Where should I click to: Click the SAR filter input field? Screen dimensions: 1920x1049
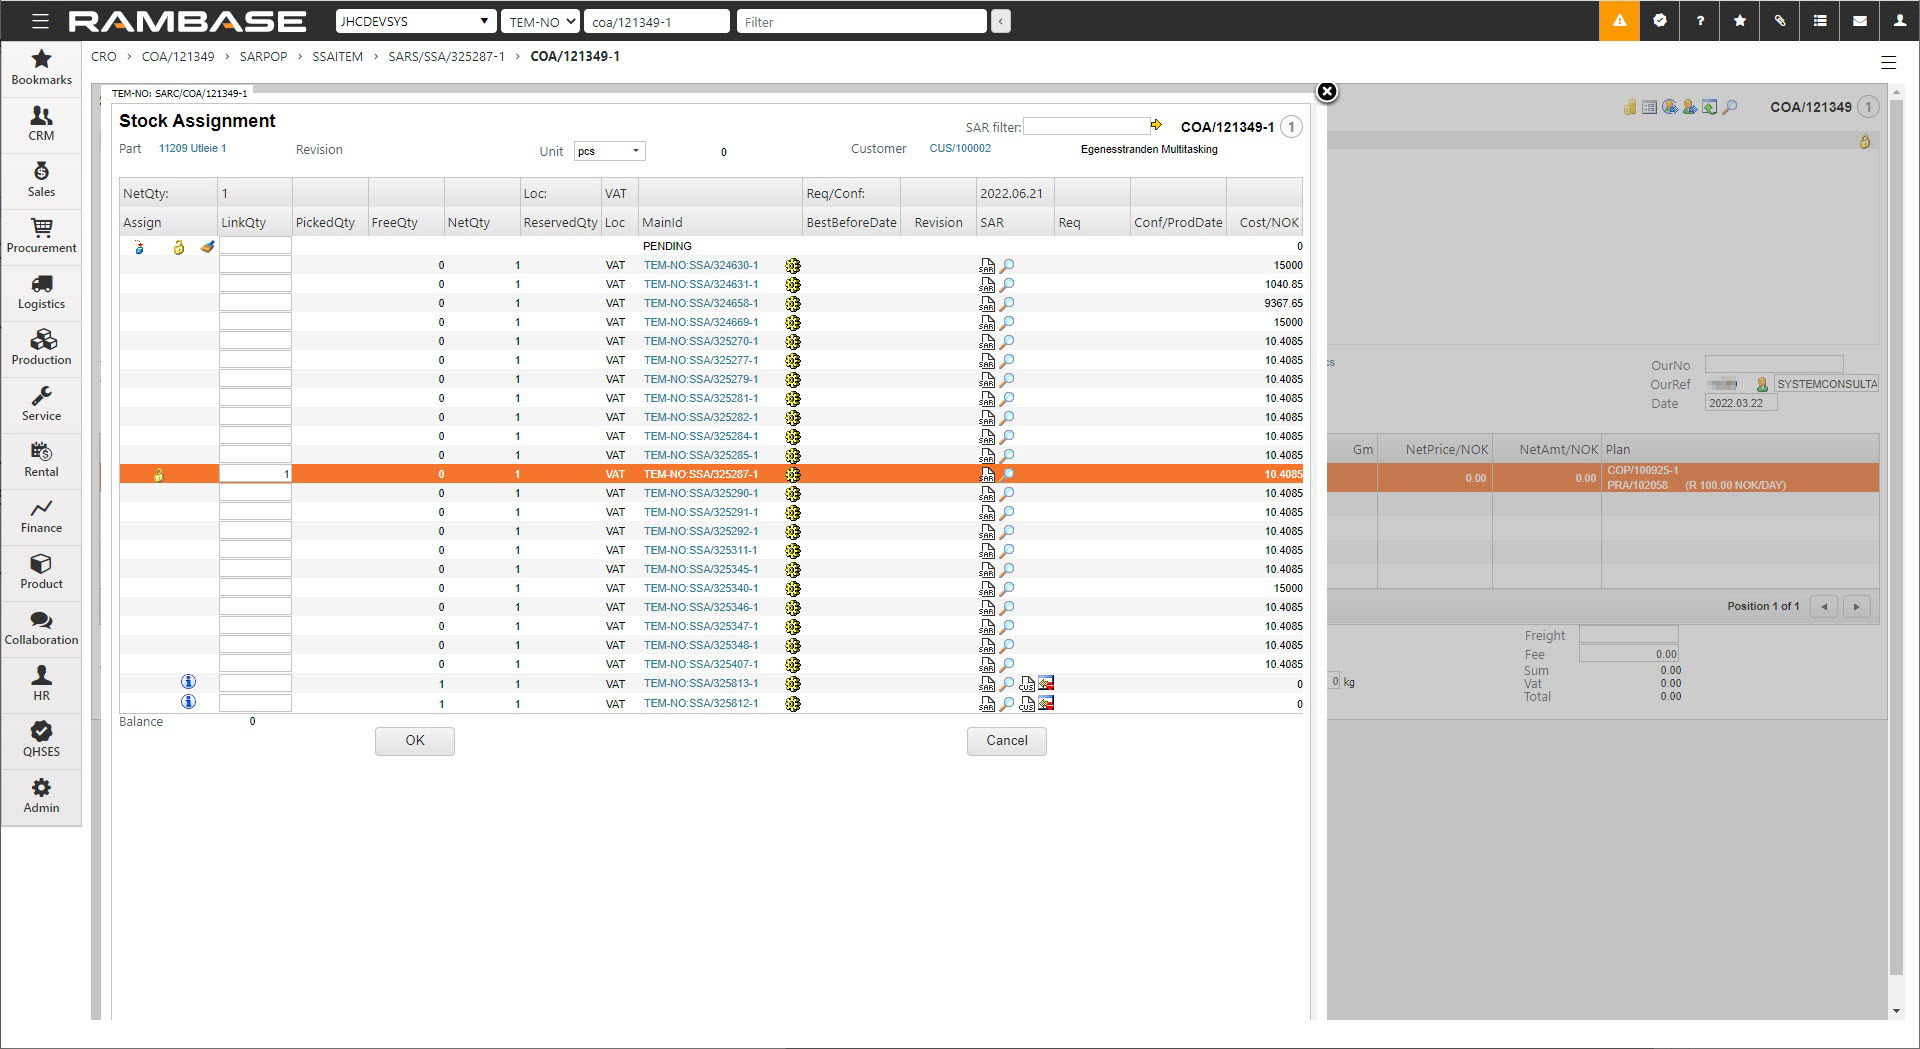coord(1085,127)
